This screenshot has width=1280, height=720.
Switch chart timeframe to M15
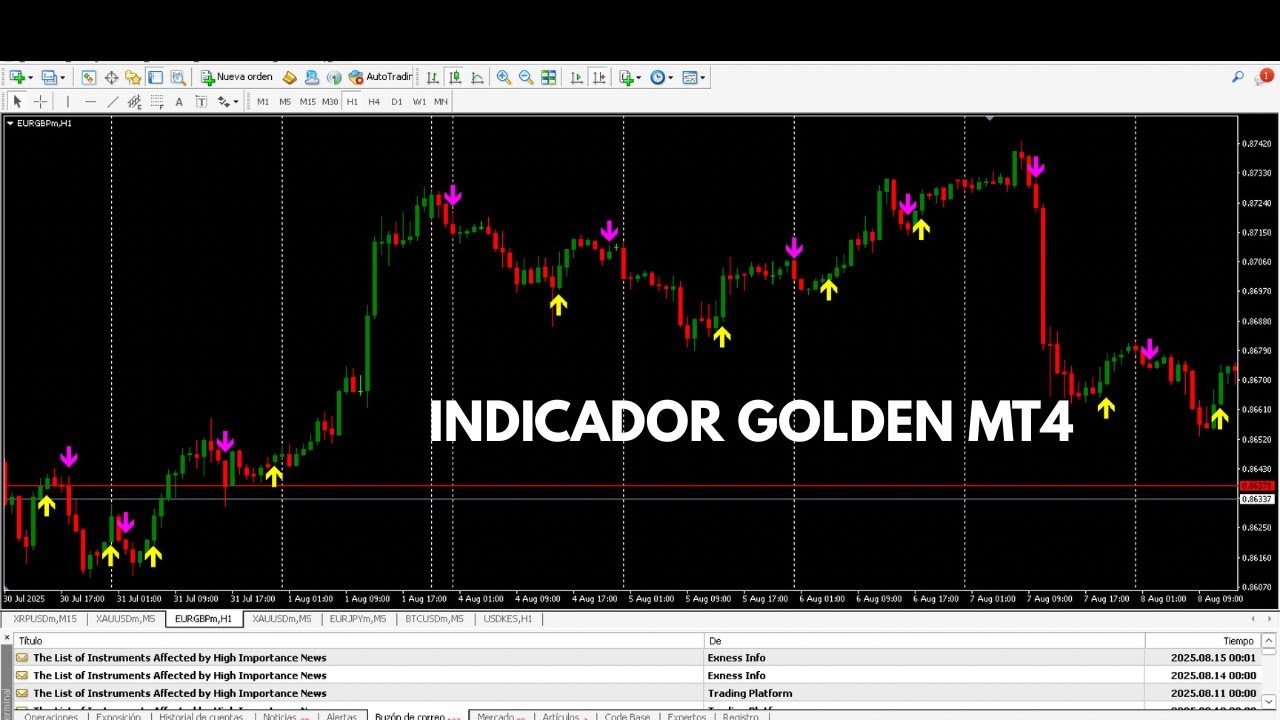click(307, 101)
